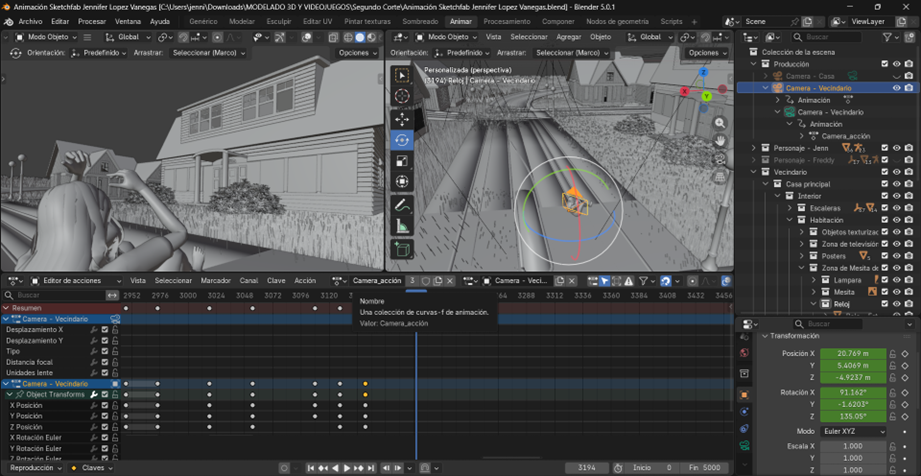This screenshot has width=921, height=476.
Task: Pick the Measure tool
Action: click(402, 226)
